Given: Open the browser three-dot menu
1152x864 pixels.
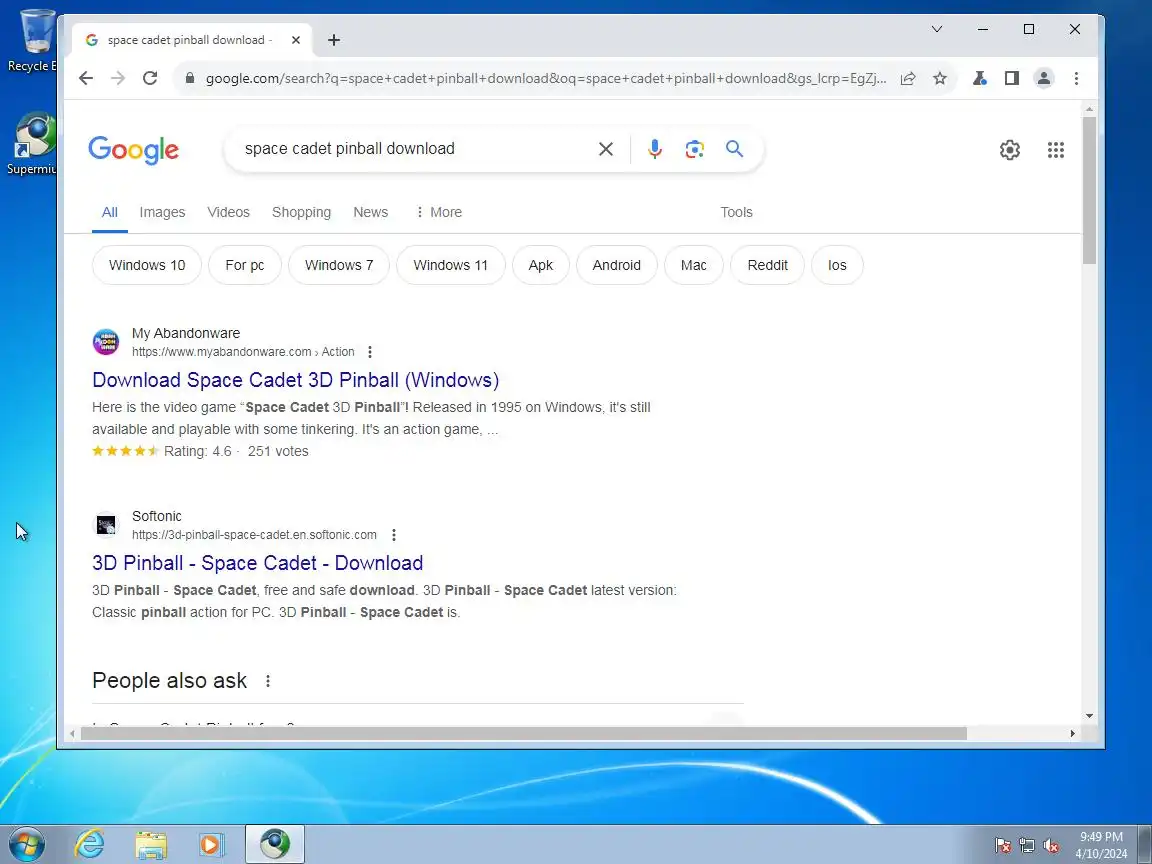Looking at the screenshot, I should 1076,78.
